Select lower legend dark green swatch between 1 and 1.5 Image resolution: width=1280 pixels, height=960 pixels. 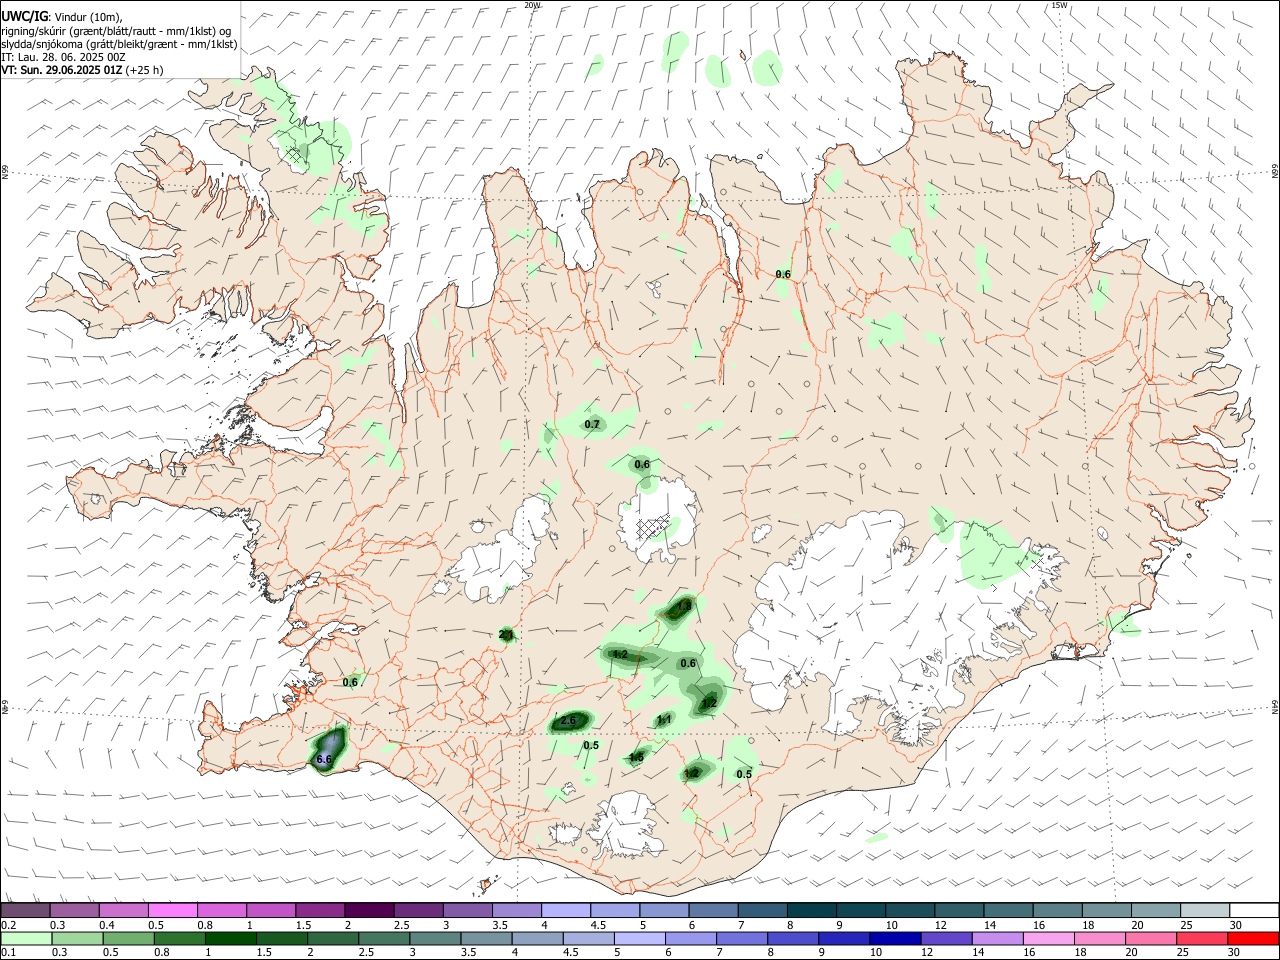point(231,938)
